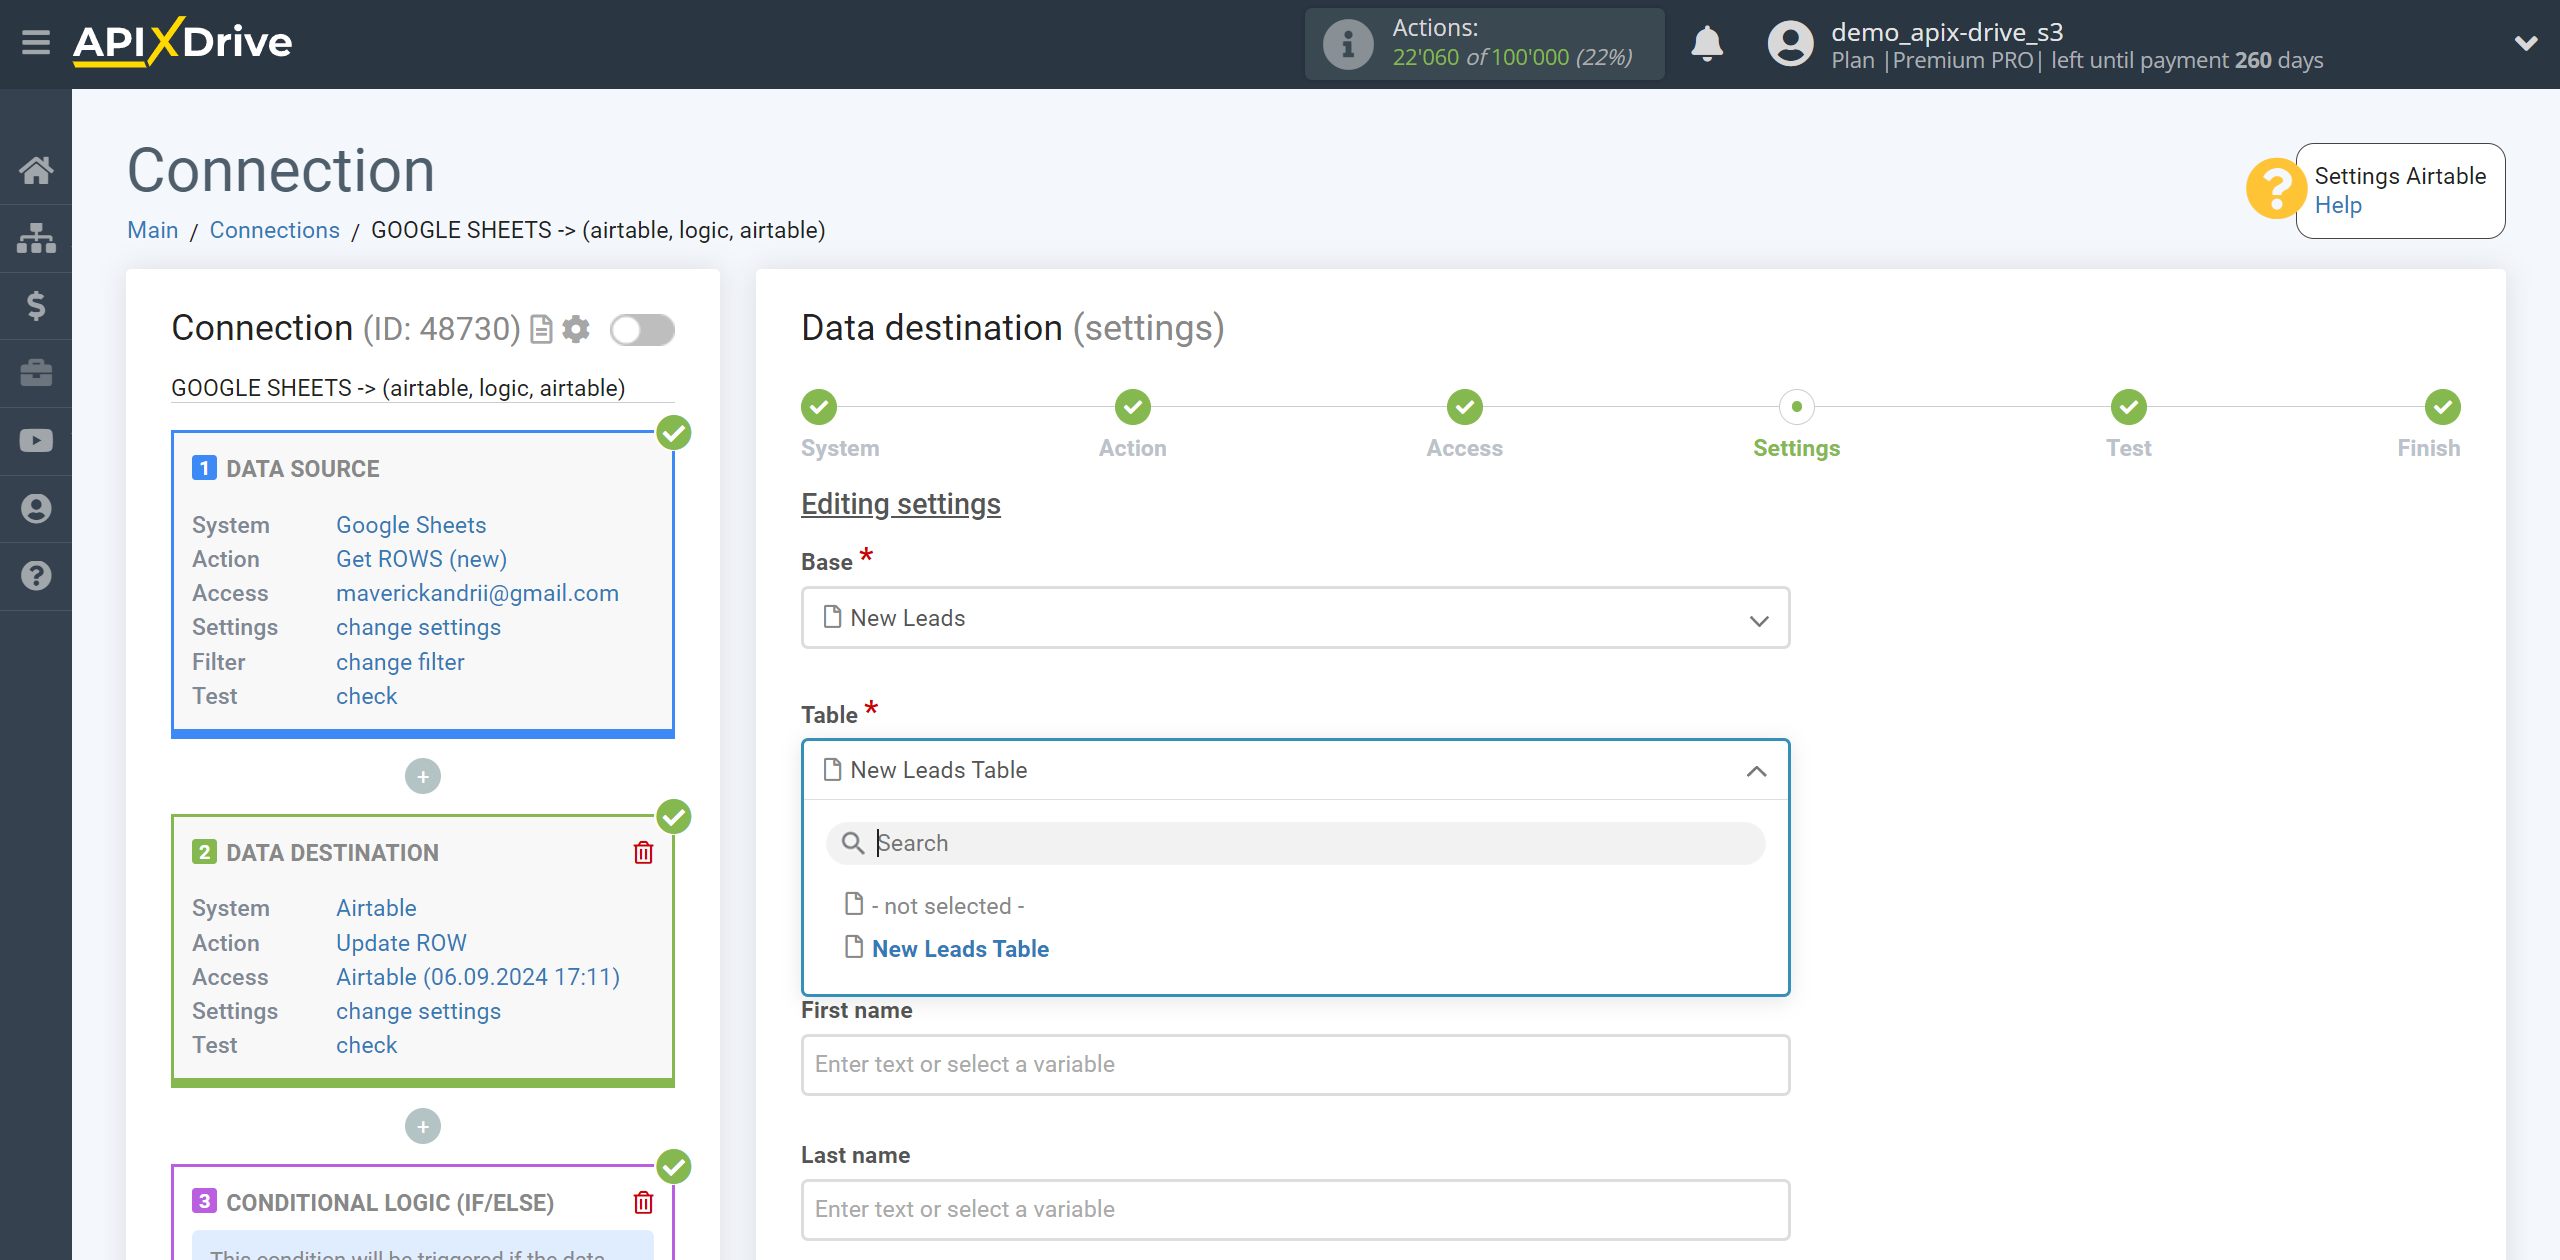Click the user avatar icon
The image size is (2560, 1260).
(1790, 44)
